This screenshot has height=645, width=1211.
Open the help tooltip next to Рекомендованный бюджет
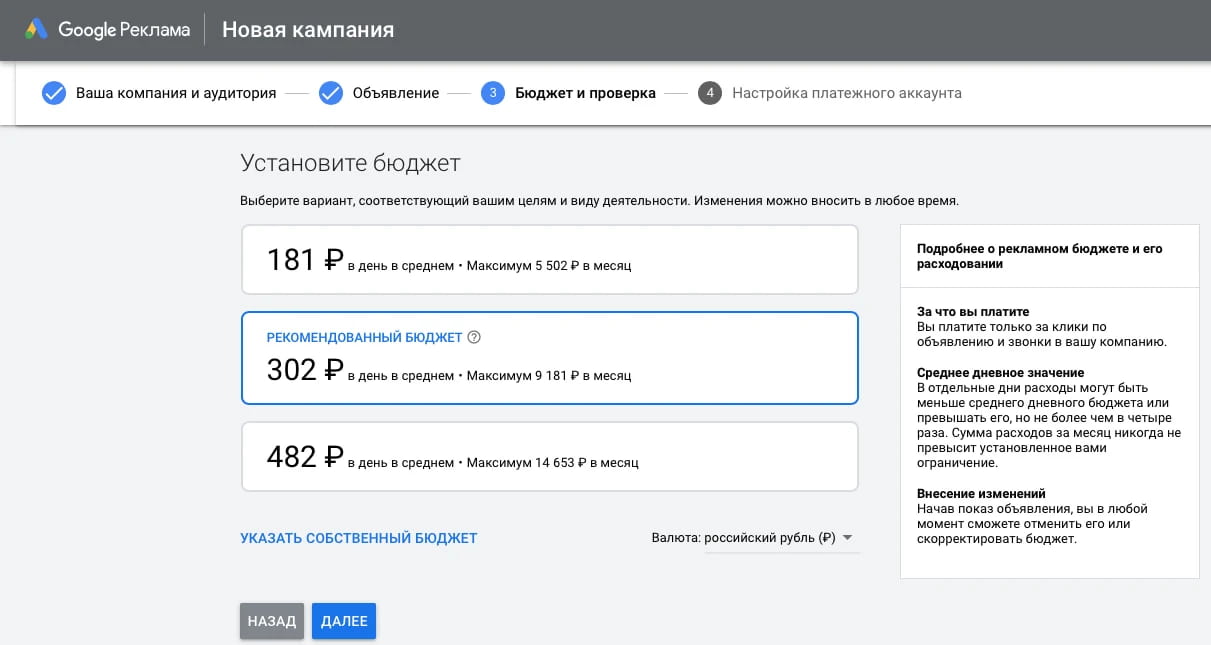pyautogui.click(x=474, y=337)
